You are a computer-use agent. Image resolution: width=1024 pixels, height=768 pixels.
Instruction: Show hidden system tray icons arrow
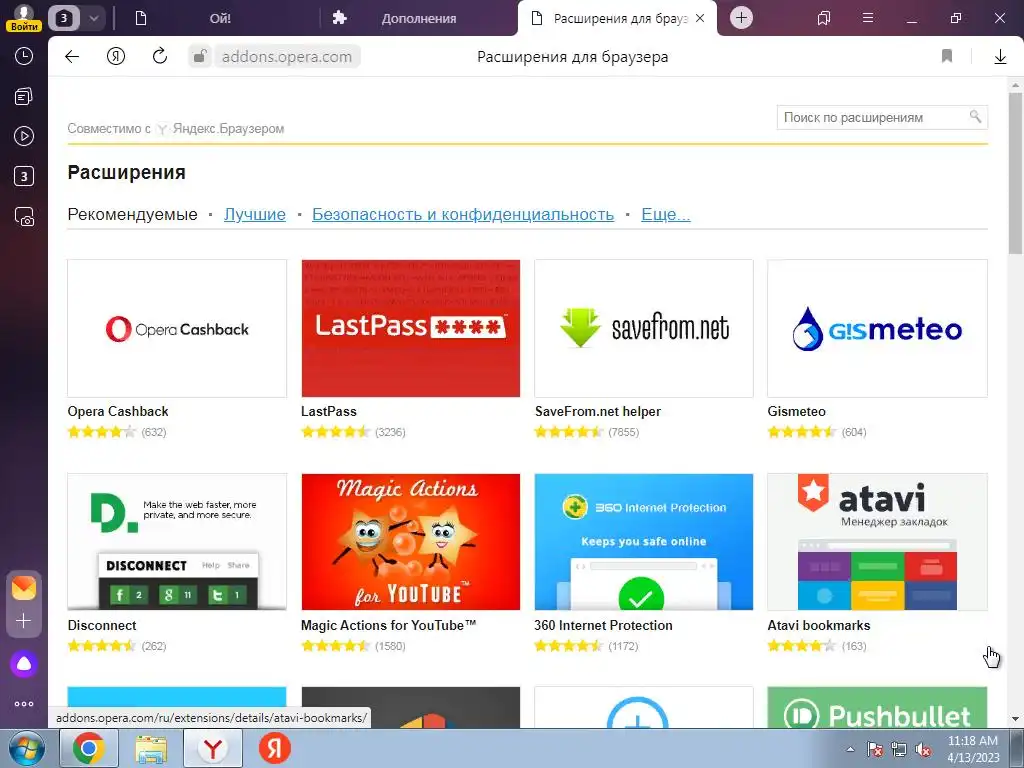[850, 749]
